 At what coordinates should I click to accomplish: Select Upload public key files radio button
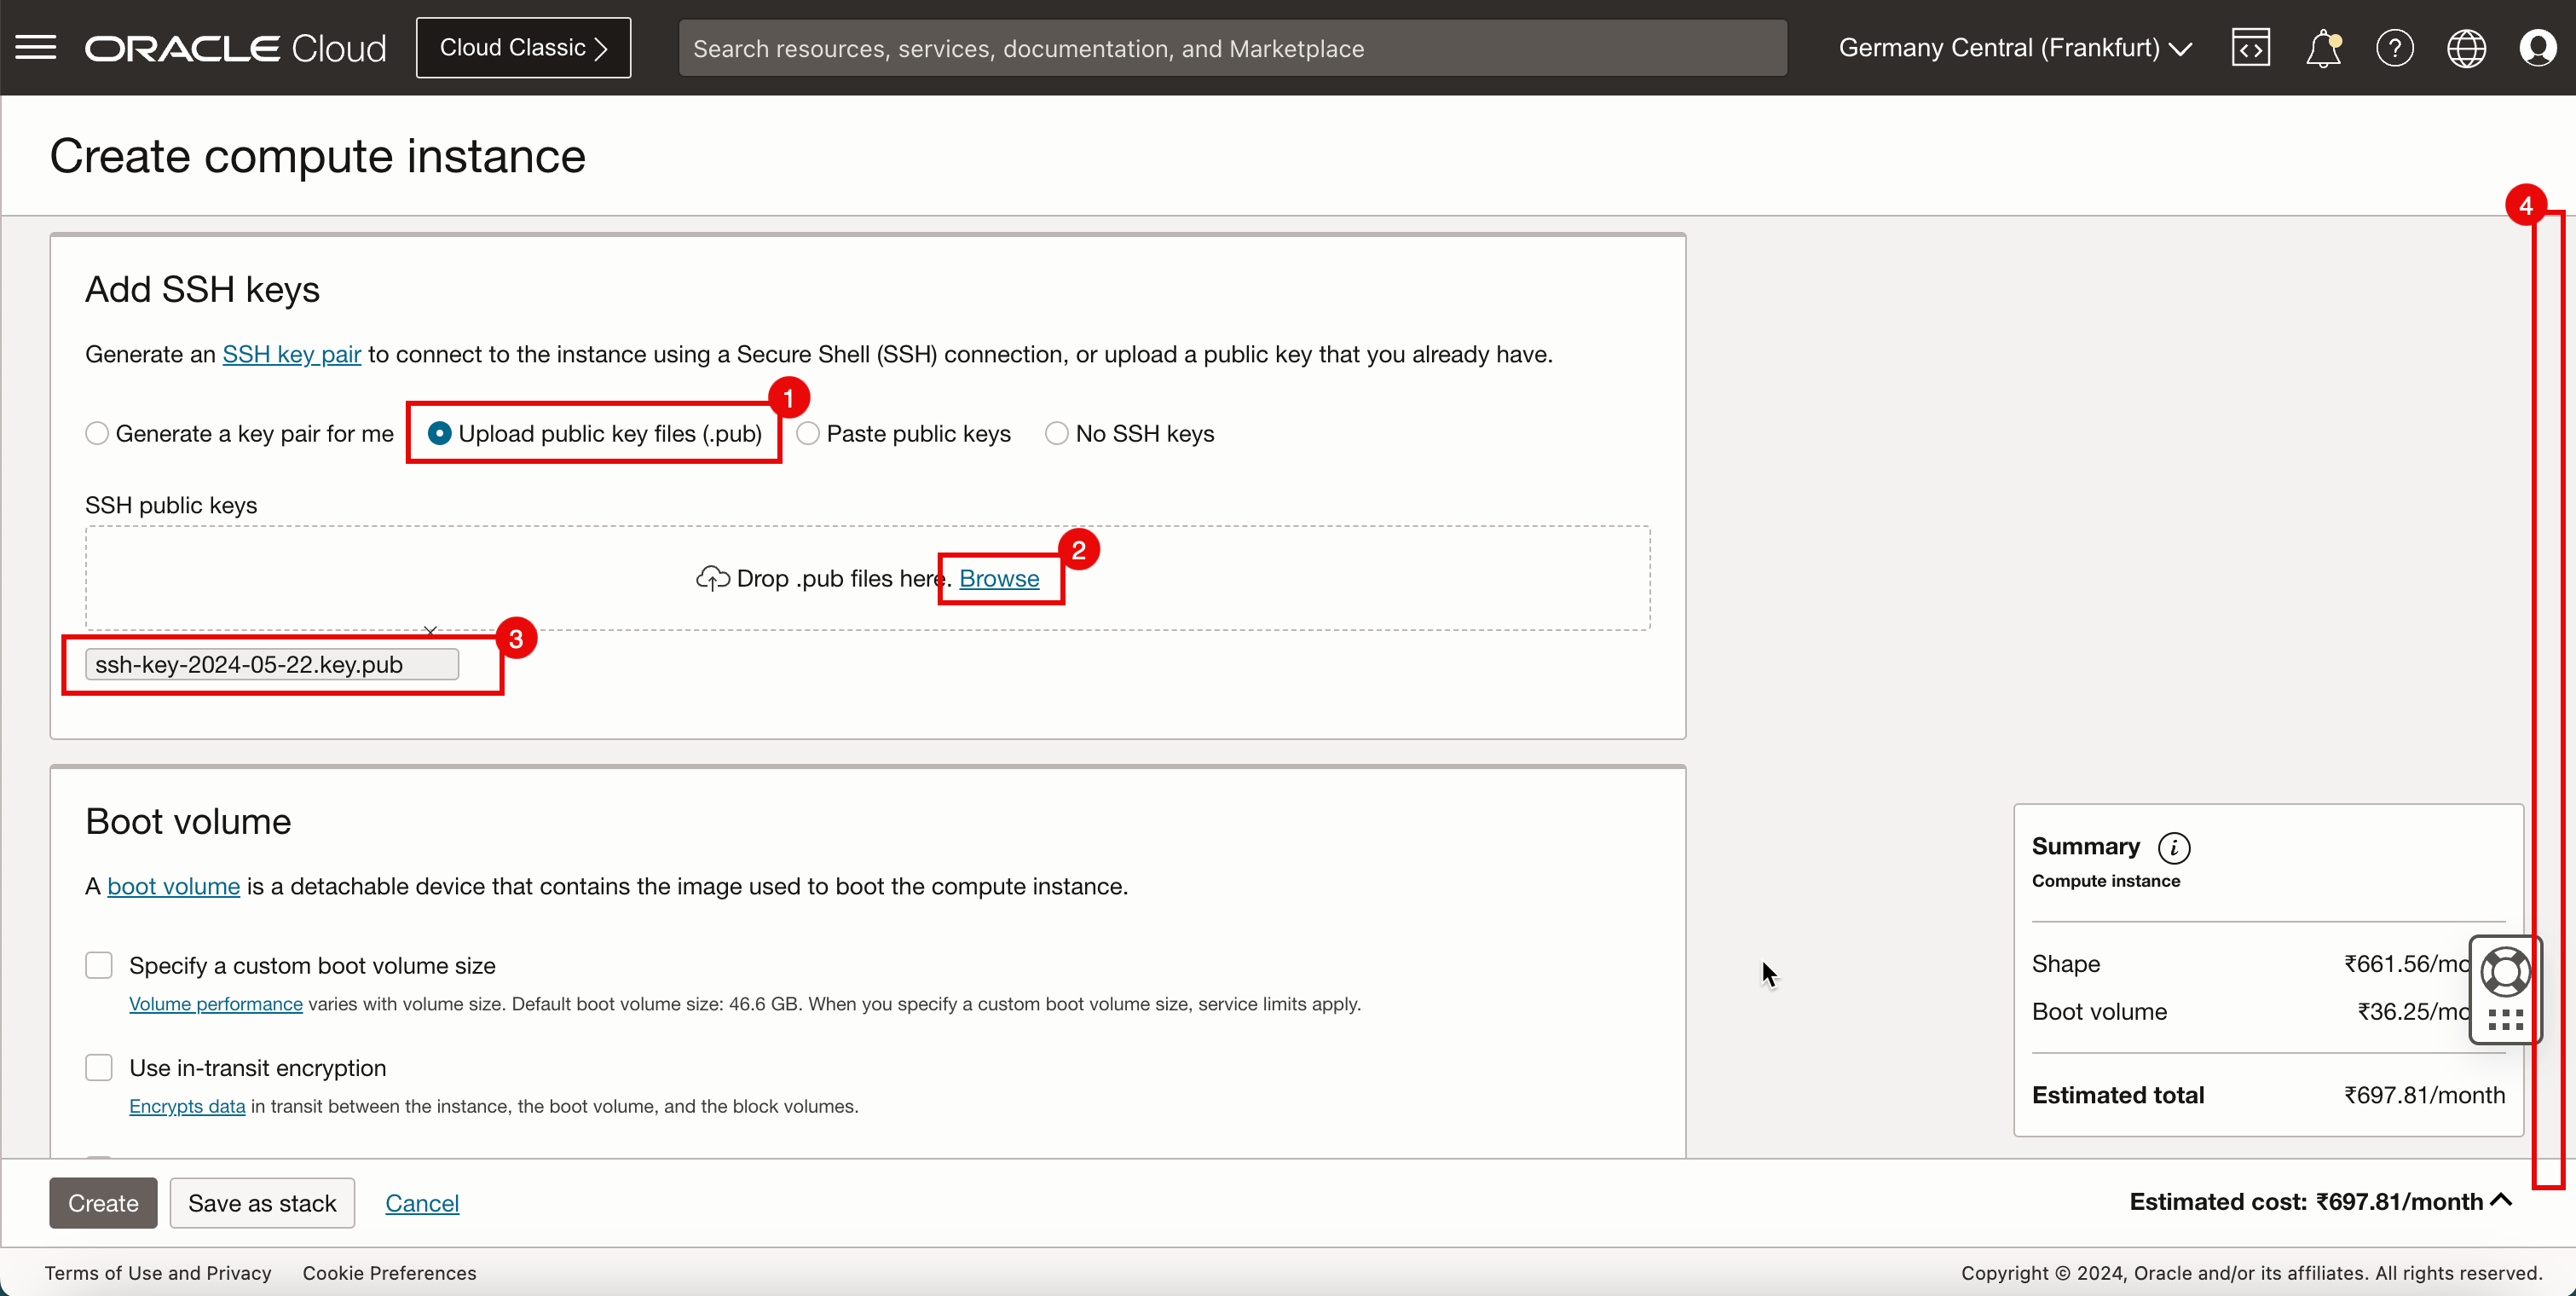click(438, 433)
